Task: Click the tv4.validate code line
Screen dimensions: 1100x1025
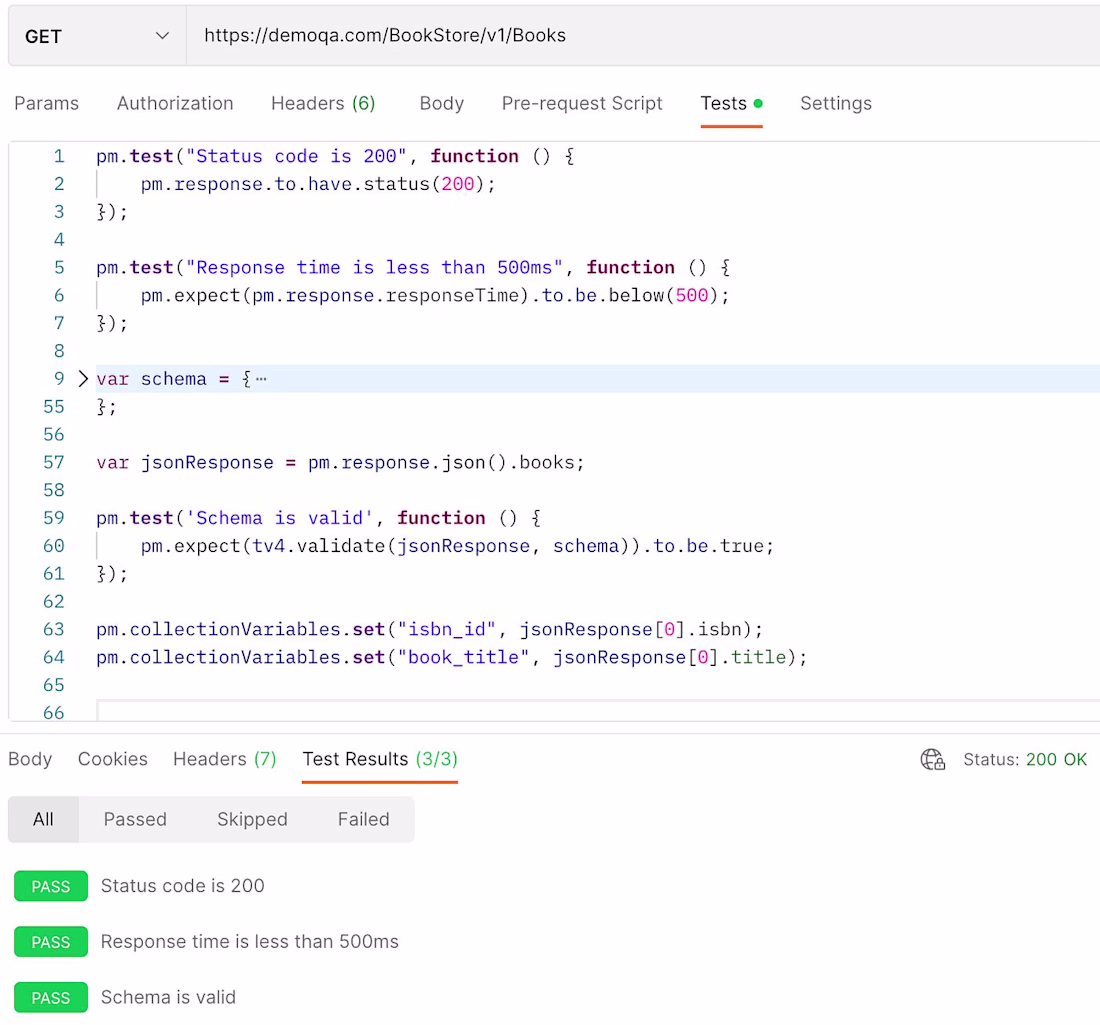Action: coord(457,546)
